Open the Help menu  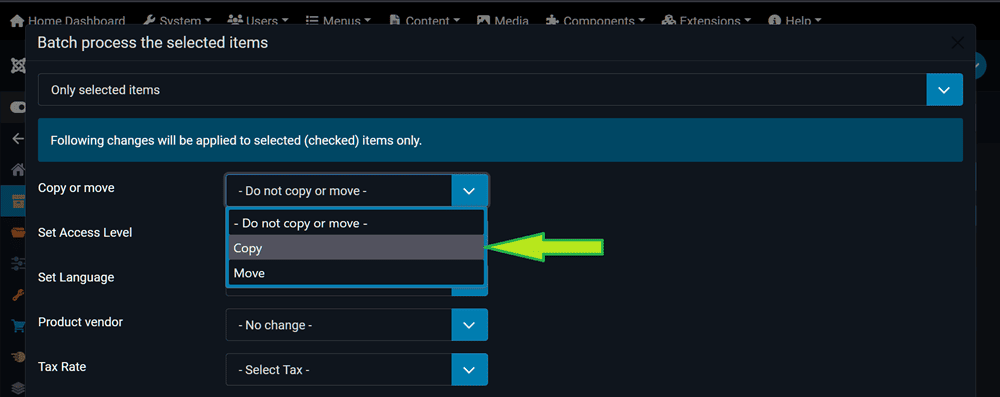(795, 20)
